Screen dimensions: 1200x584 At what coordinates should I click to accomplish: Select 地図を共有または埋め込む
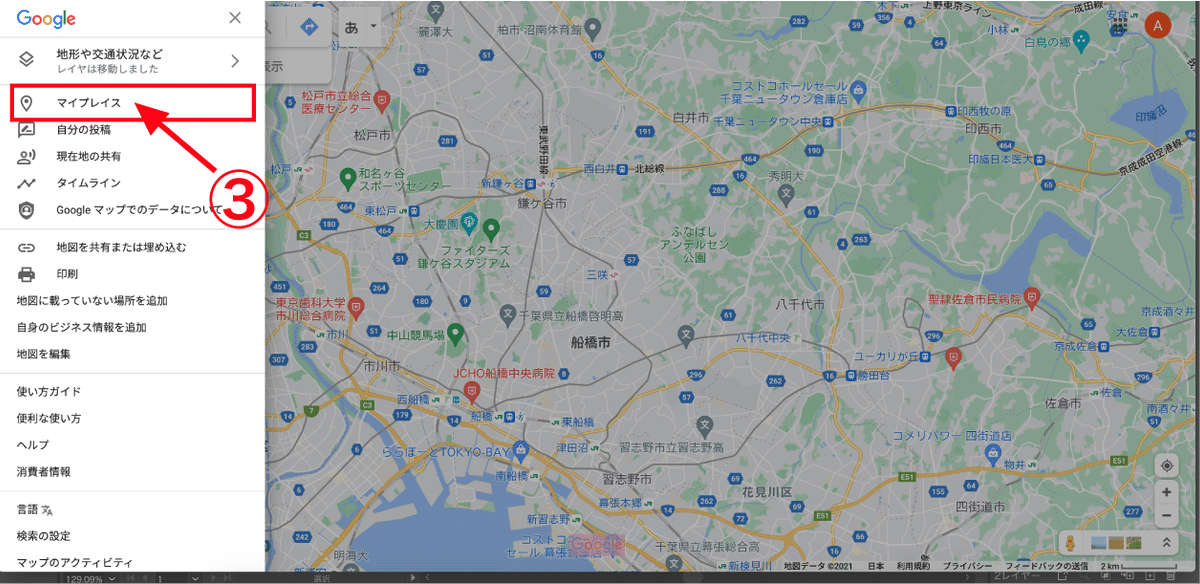click(x=121, y=247)
